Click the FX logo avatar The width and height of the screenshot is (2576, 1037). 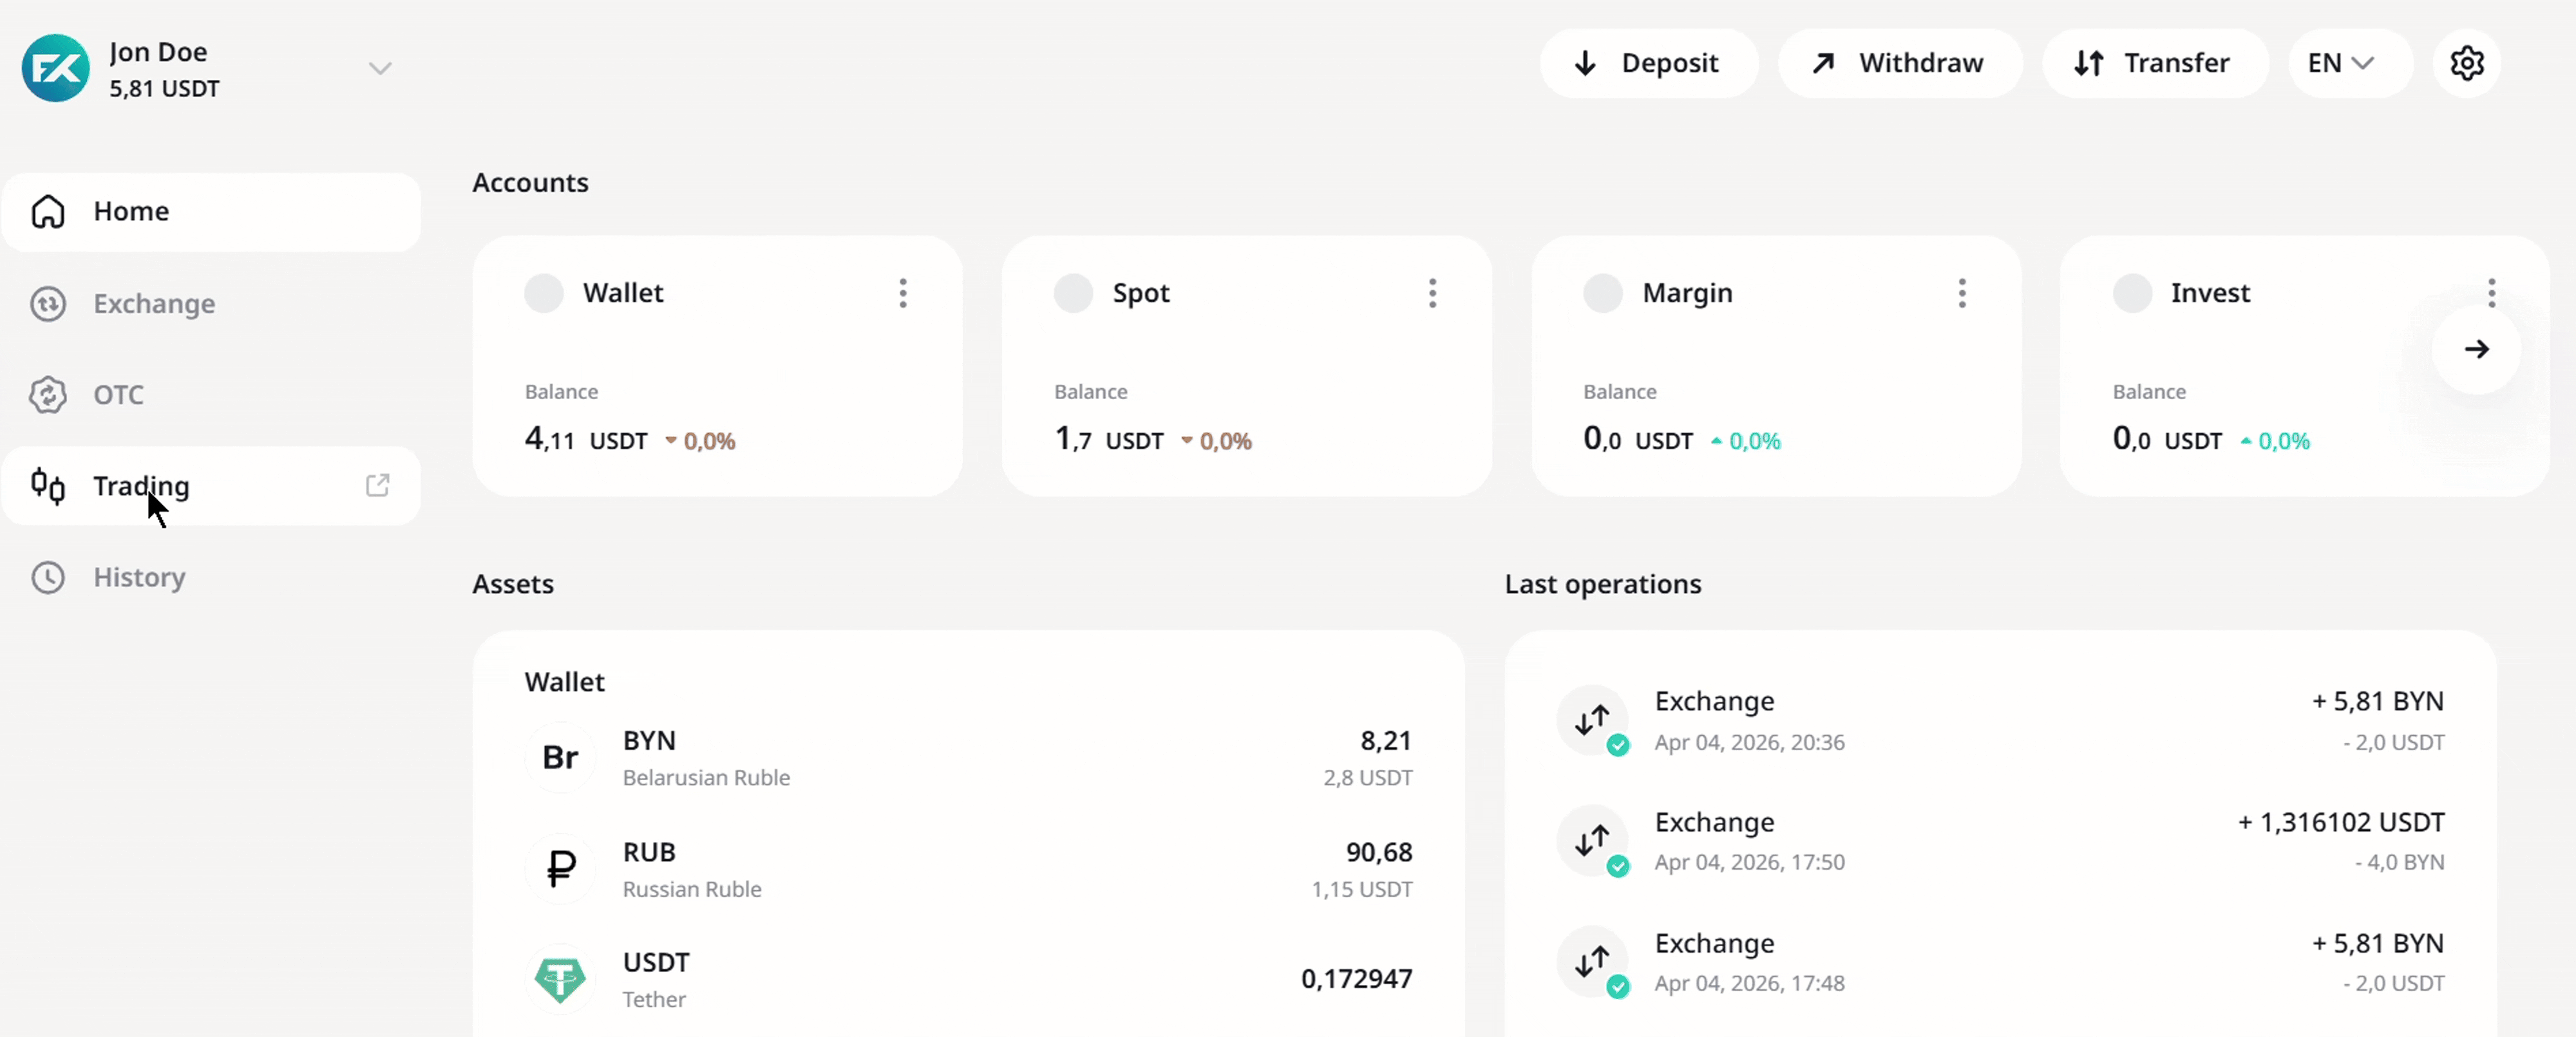point(56,68)
